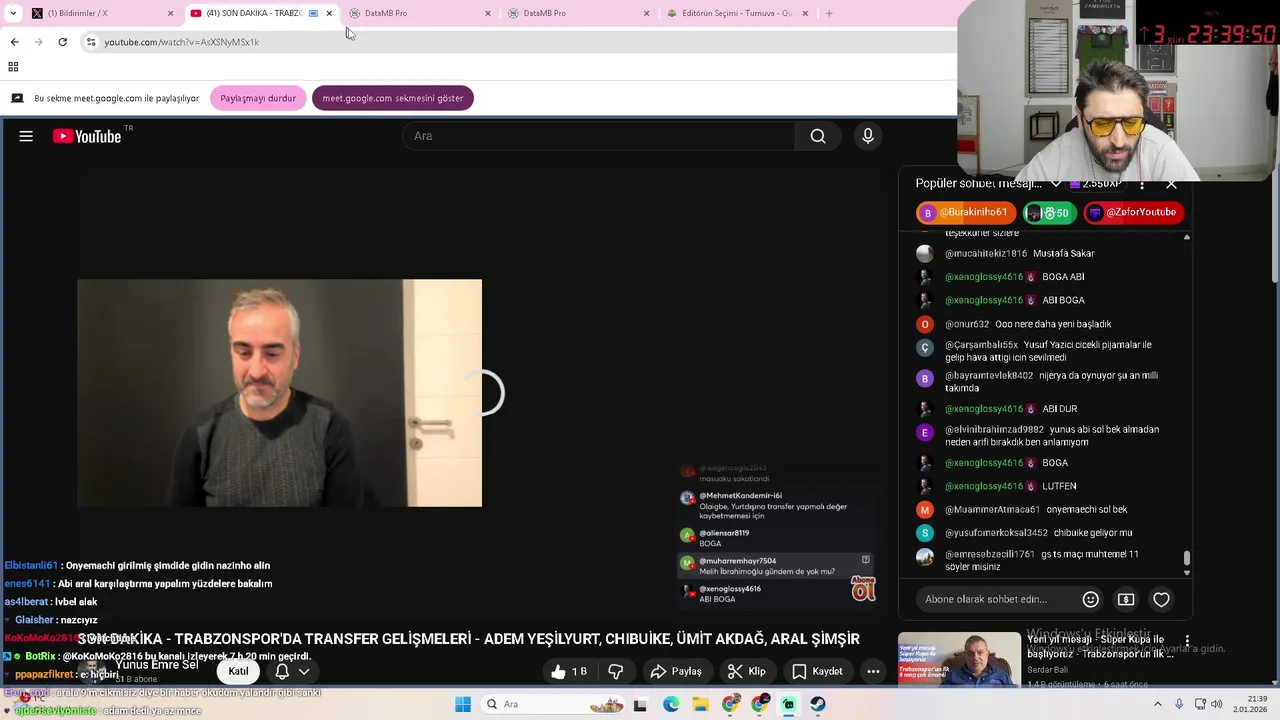Open clock showing 21:39 in tray
The width and height of the screenshot is (1280, 720).
pos(1250,704)
